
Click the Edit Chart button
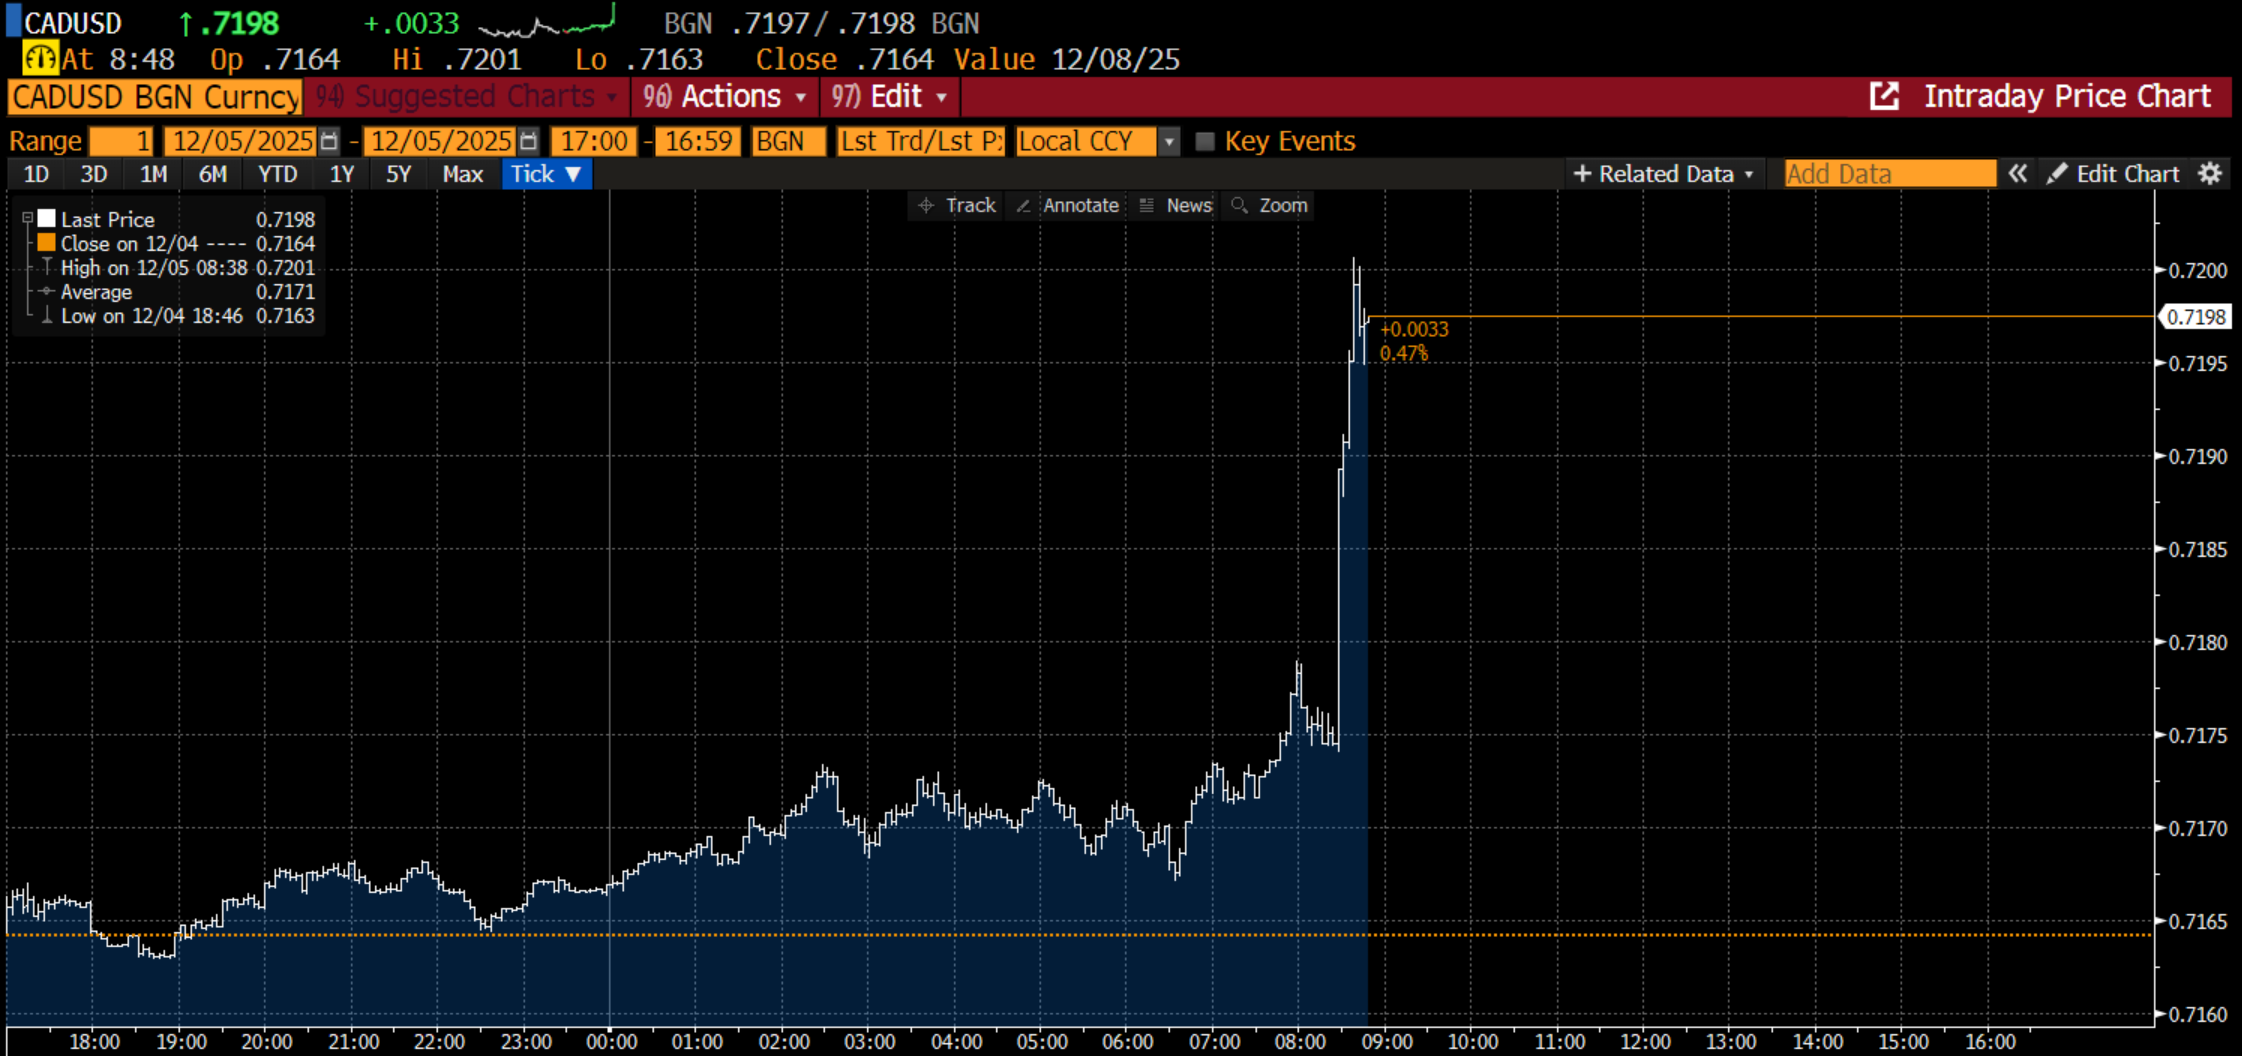click(2113, 174)
